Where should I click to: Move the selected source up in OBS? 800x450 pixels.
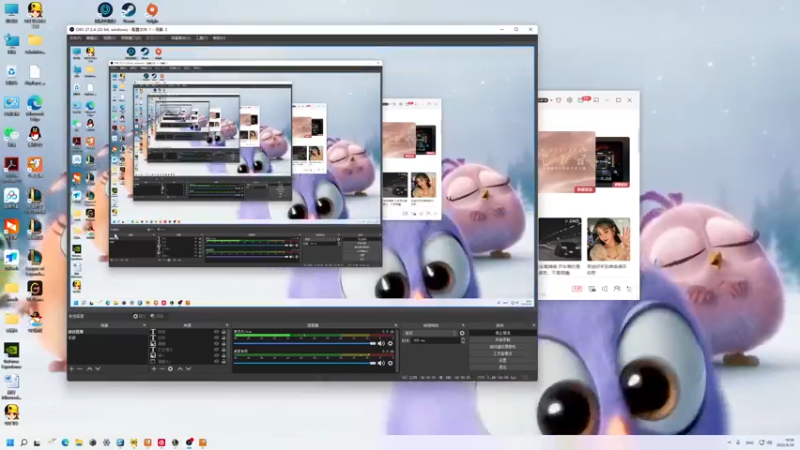click(180, 368)
